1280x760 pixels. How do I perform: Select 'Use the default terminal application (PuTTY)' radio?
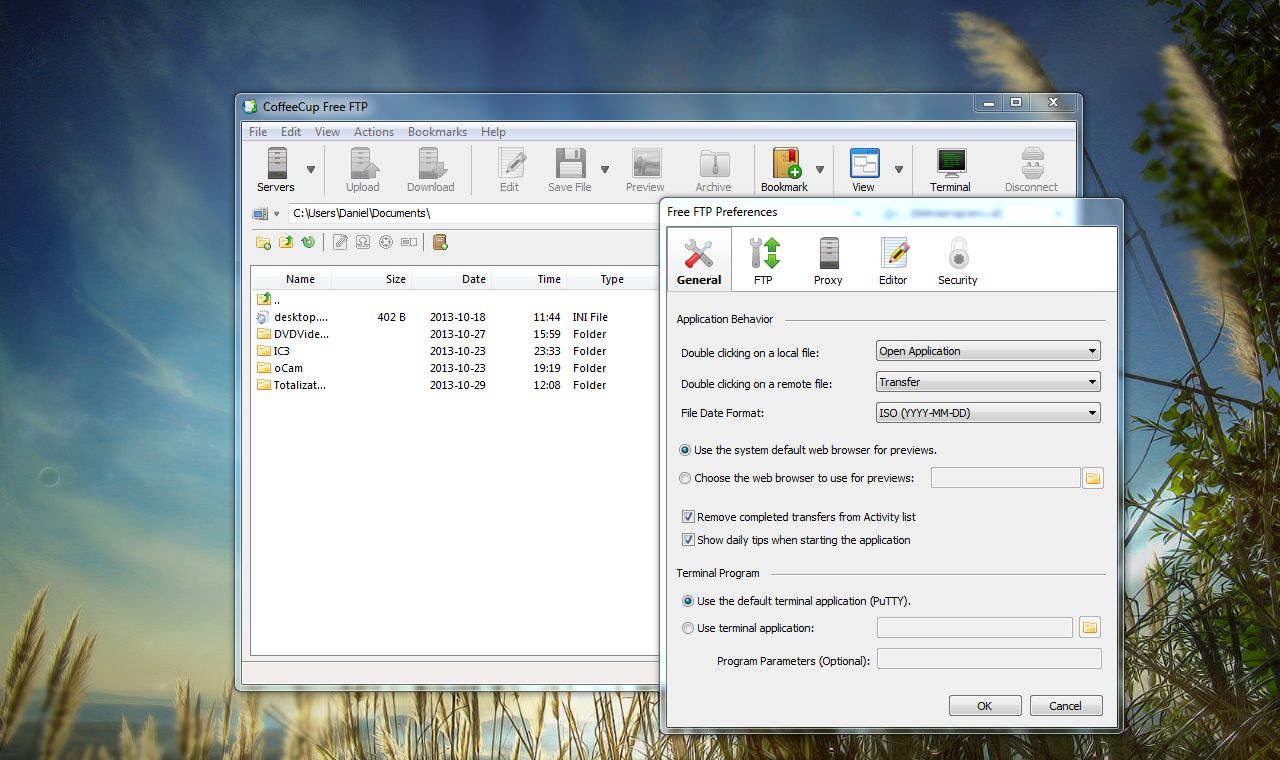click(687, 601)
